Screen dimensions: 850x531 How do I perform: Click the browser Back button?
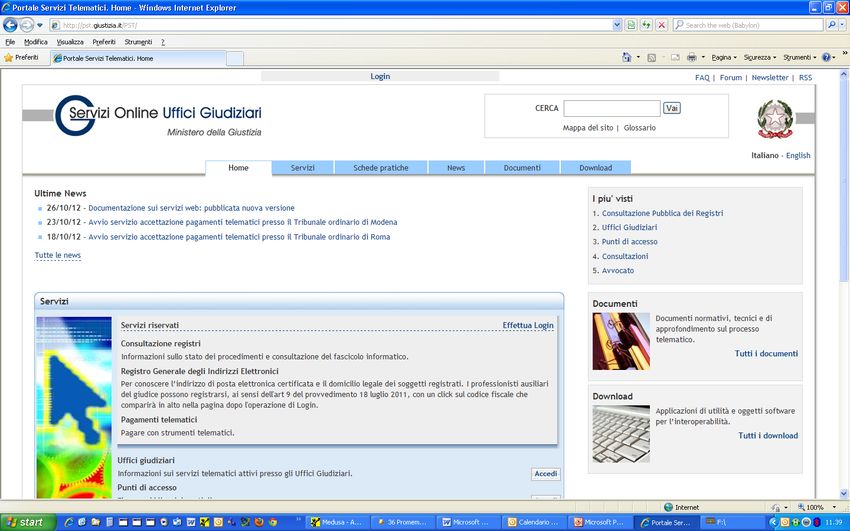(11, 25)
